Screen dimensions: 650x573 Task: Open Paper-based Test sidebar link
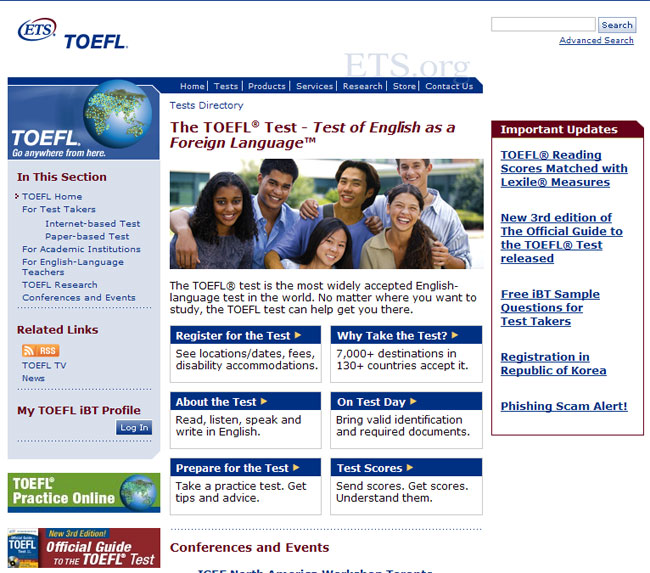click(87, 236)
